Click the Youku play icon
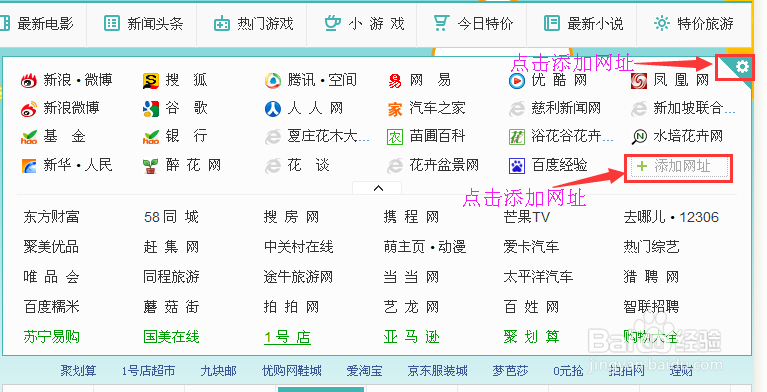 pyautogui.click(x=517, y=81)
